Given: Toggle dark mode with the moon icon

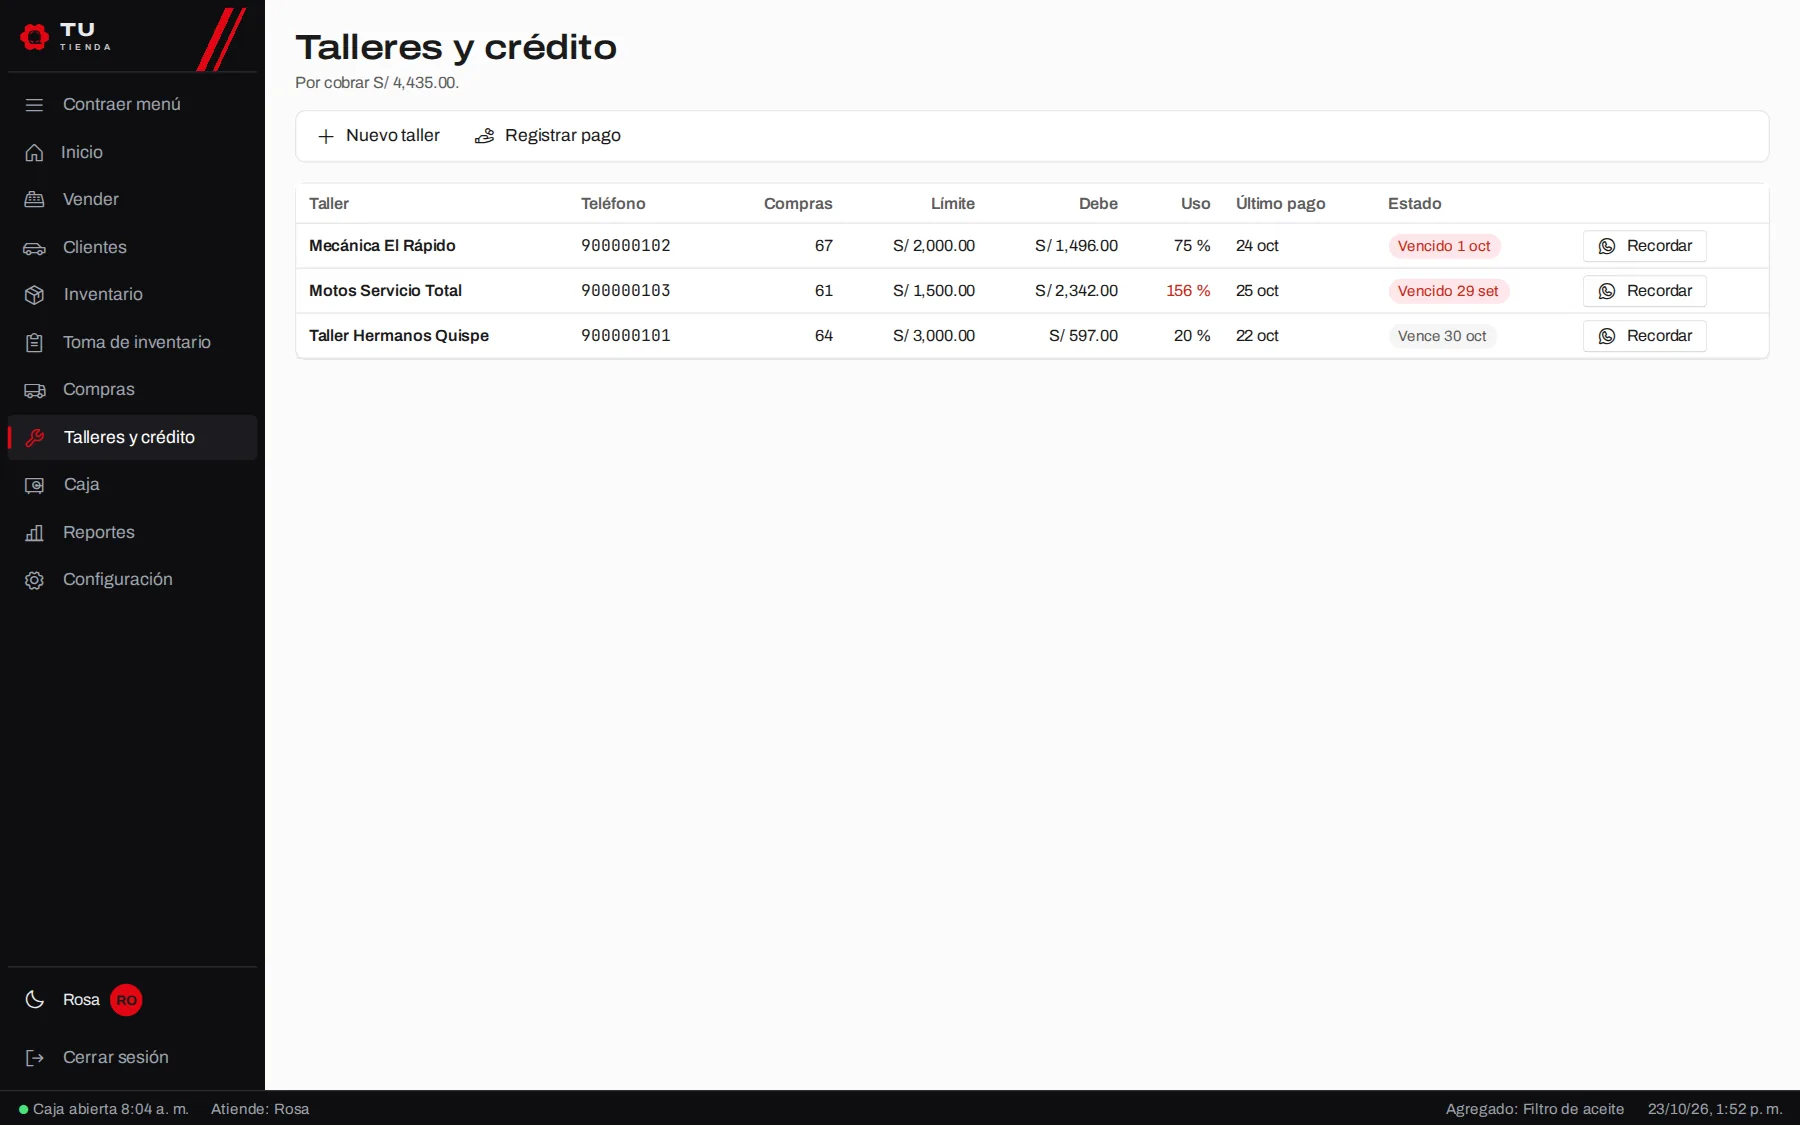Looking at the screenshot, I should tap(35, 1000).
